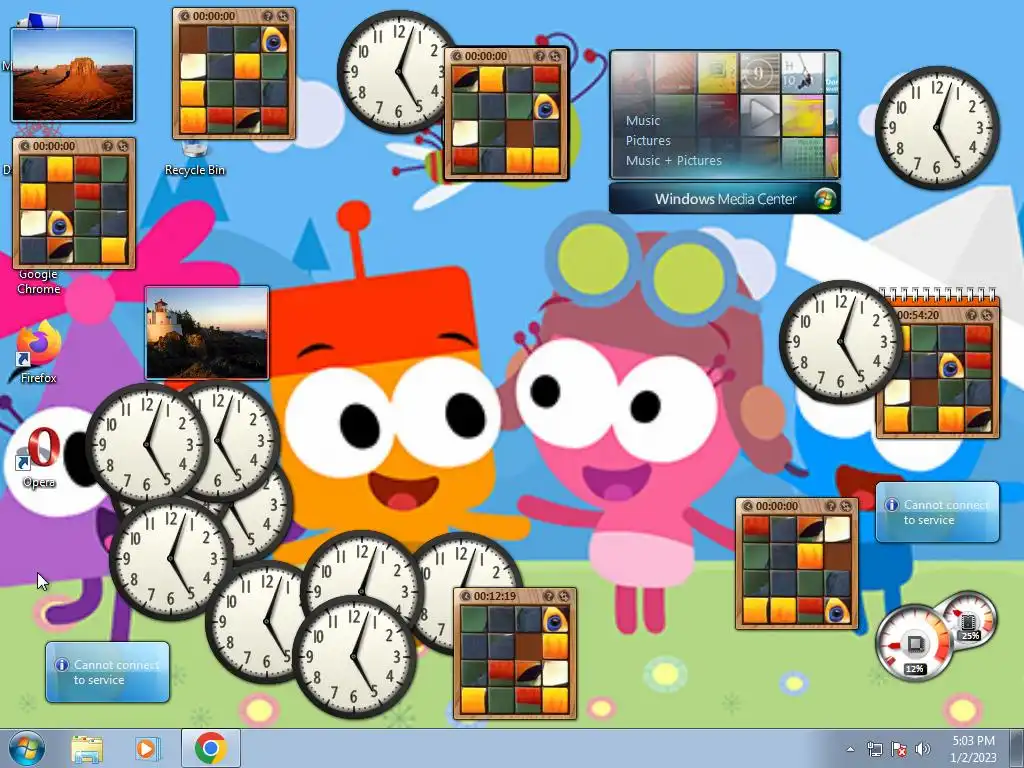This screenshot has height=768, width=1024.
Task: Open the Firefox desktop shortcut
Action: [x=38, y=353]
